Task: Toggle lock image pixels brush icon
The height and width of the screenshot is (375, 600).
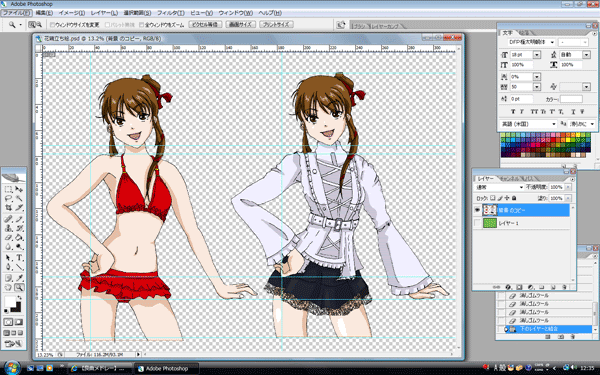Action: (x=500, y=198)
